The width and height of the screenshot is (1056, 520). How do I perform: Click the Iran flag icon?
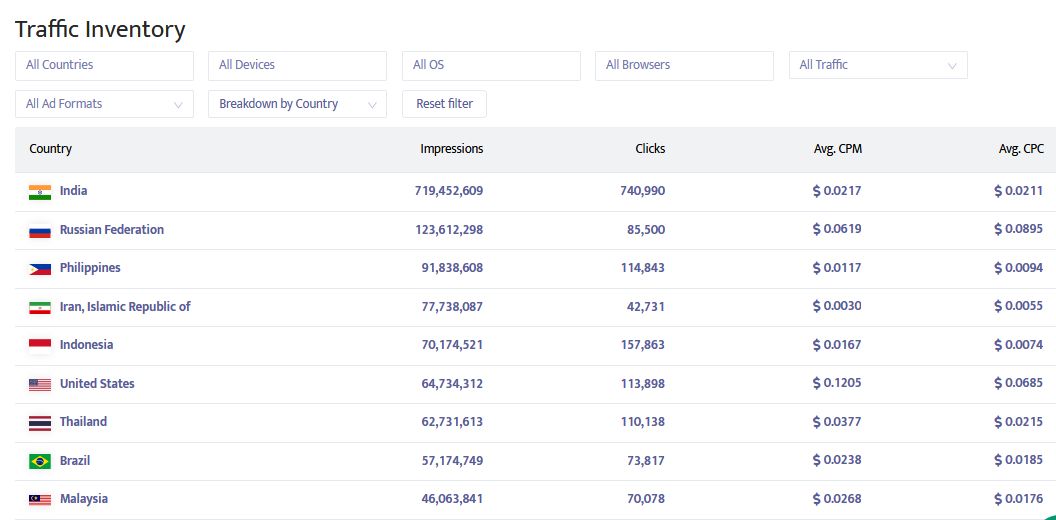[x=40, y=308]
